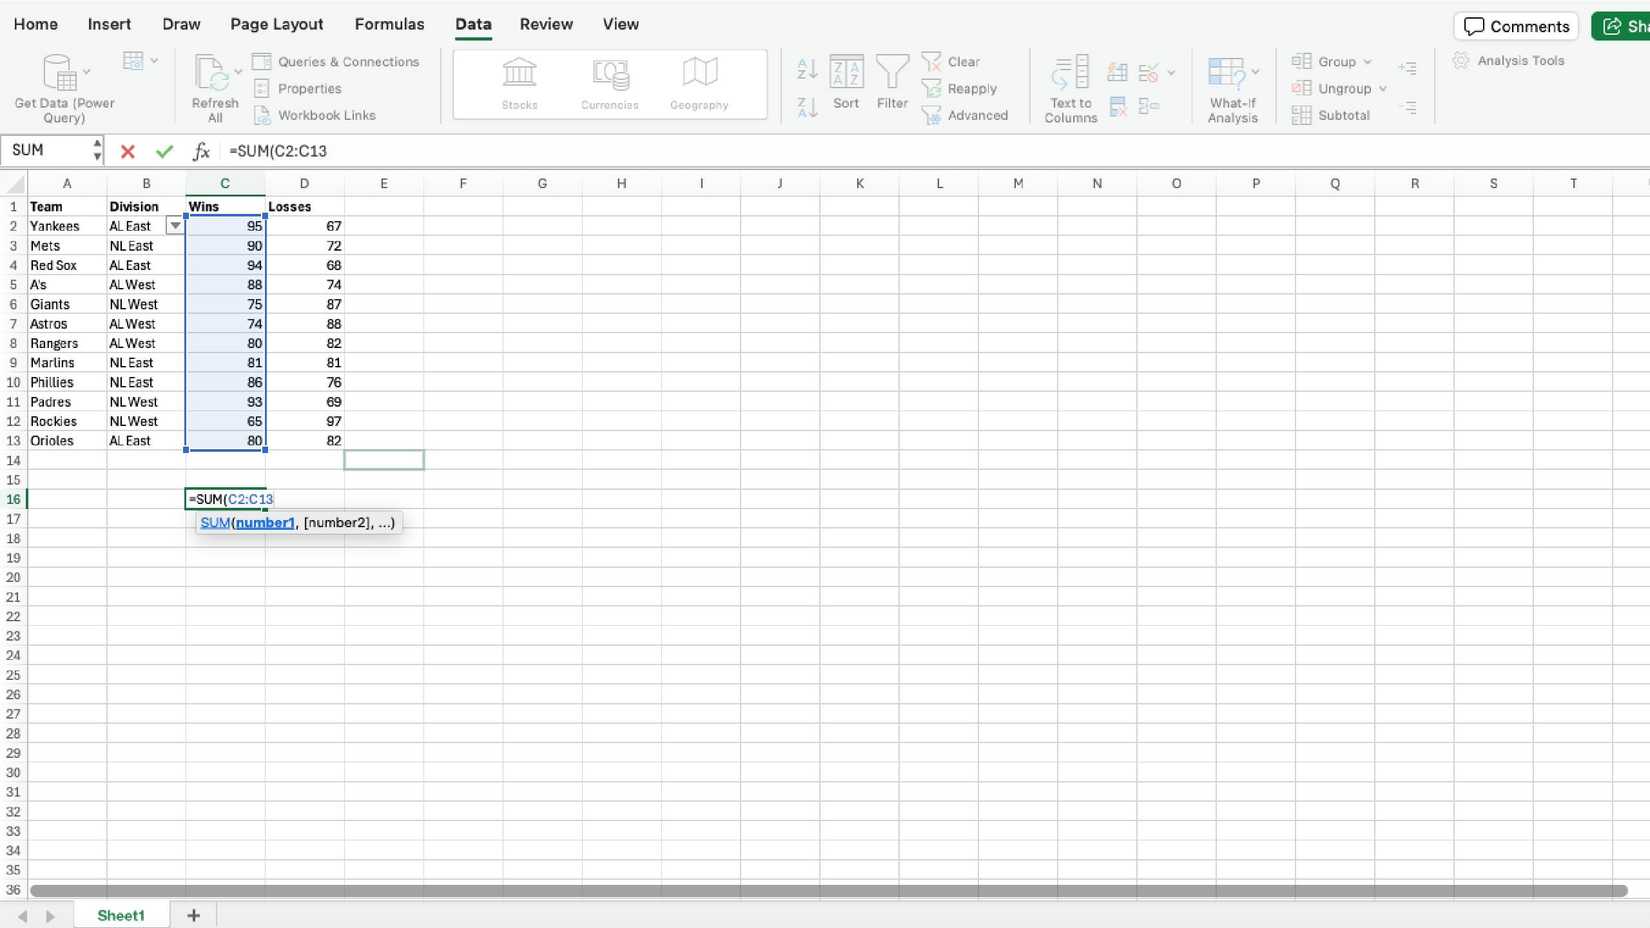
Task: Click the SUM function help link
Action: click(215, 522)
